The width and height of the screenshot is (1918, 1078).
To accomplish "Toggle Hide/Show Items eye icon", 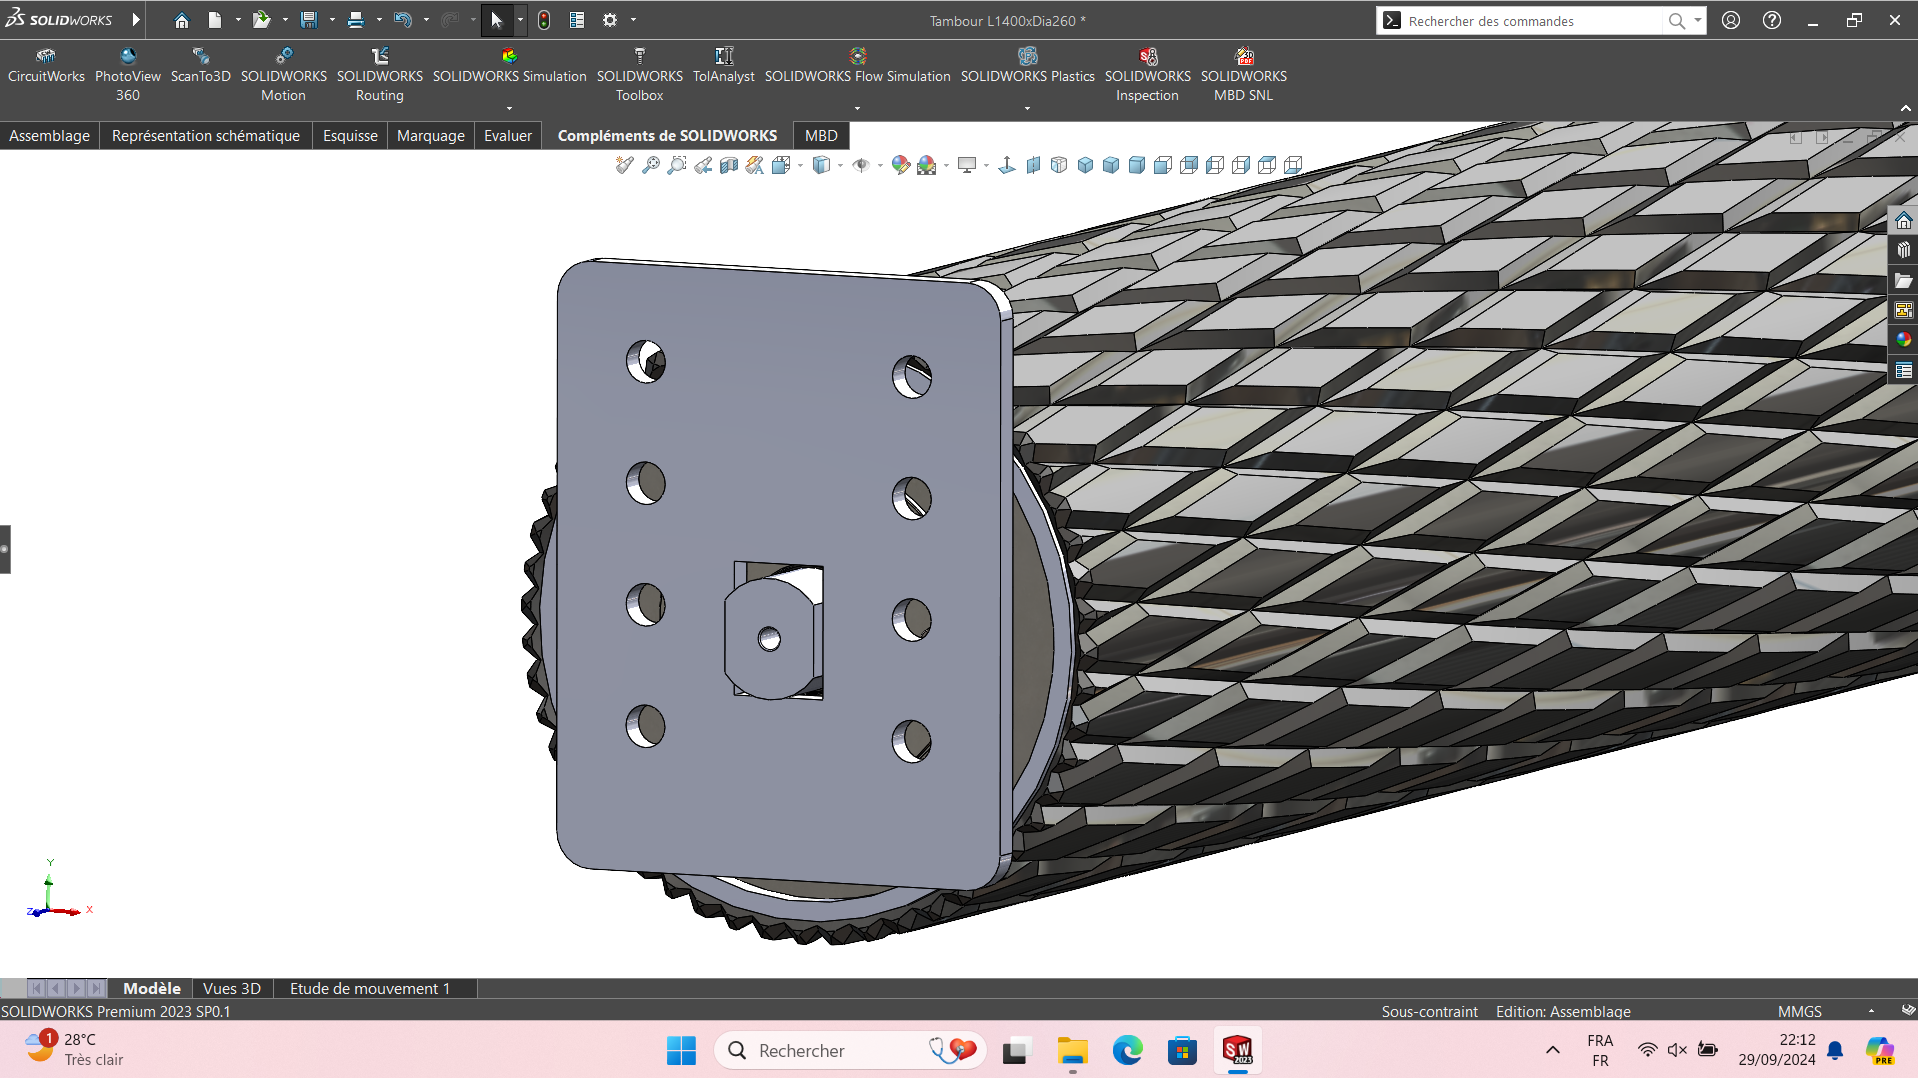I will 860,165.
